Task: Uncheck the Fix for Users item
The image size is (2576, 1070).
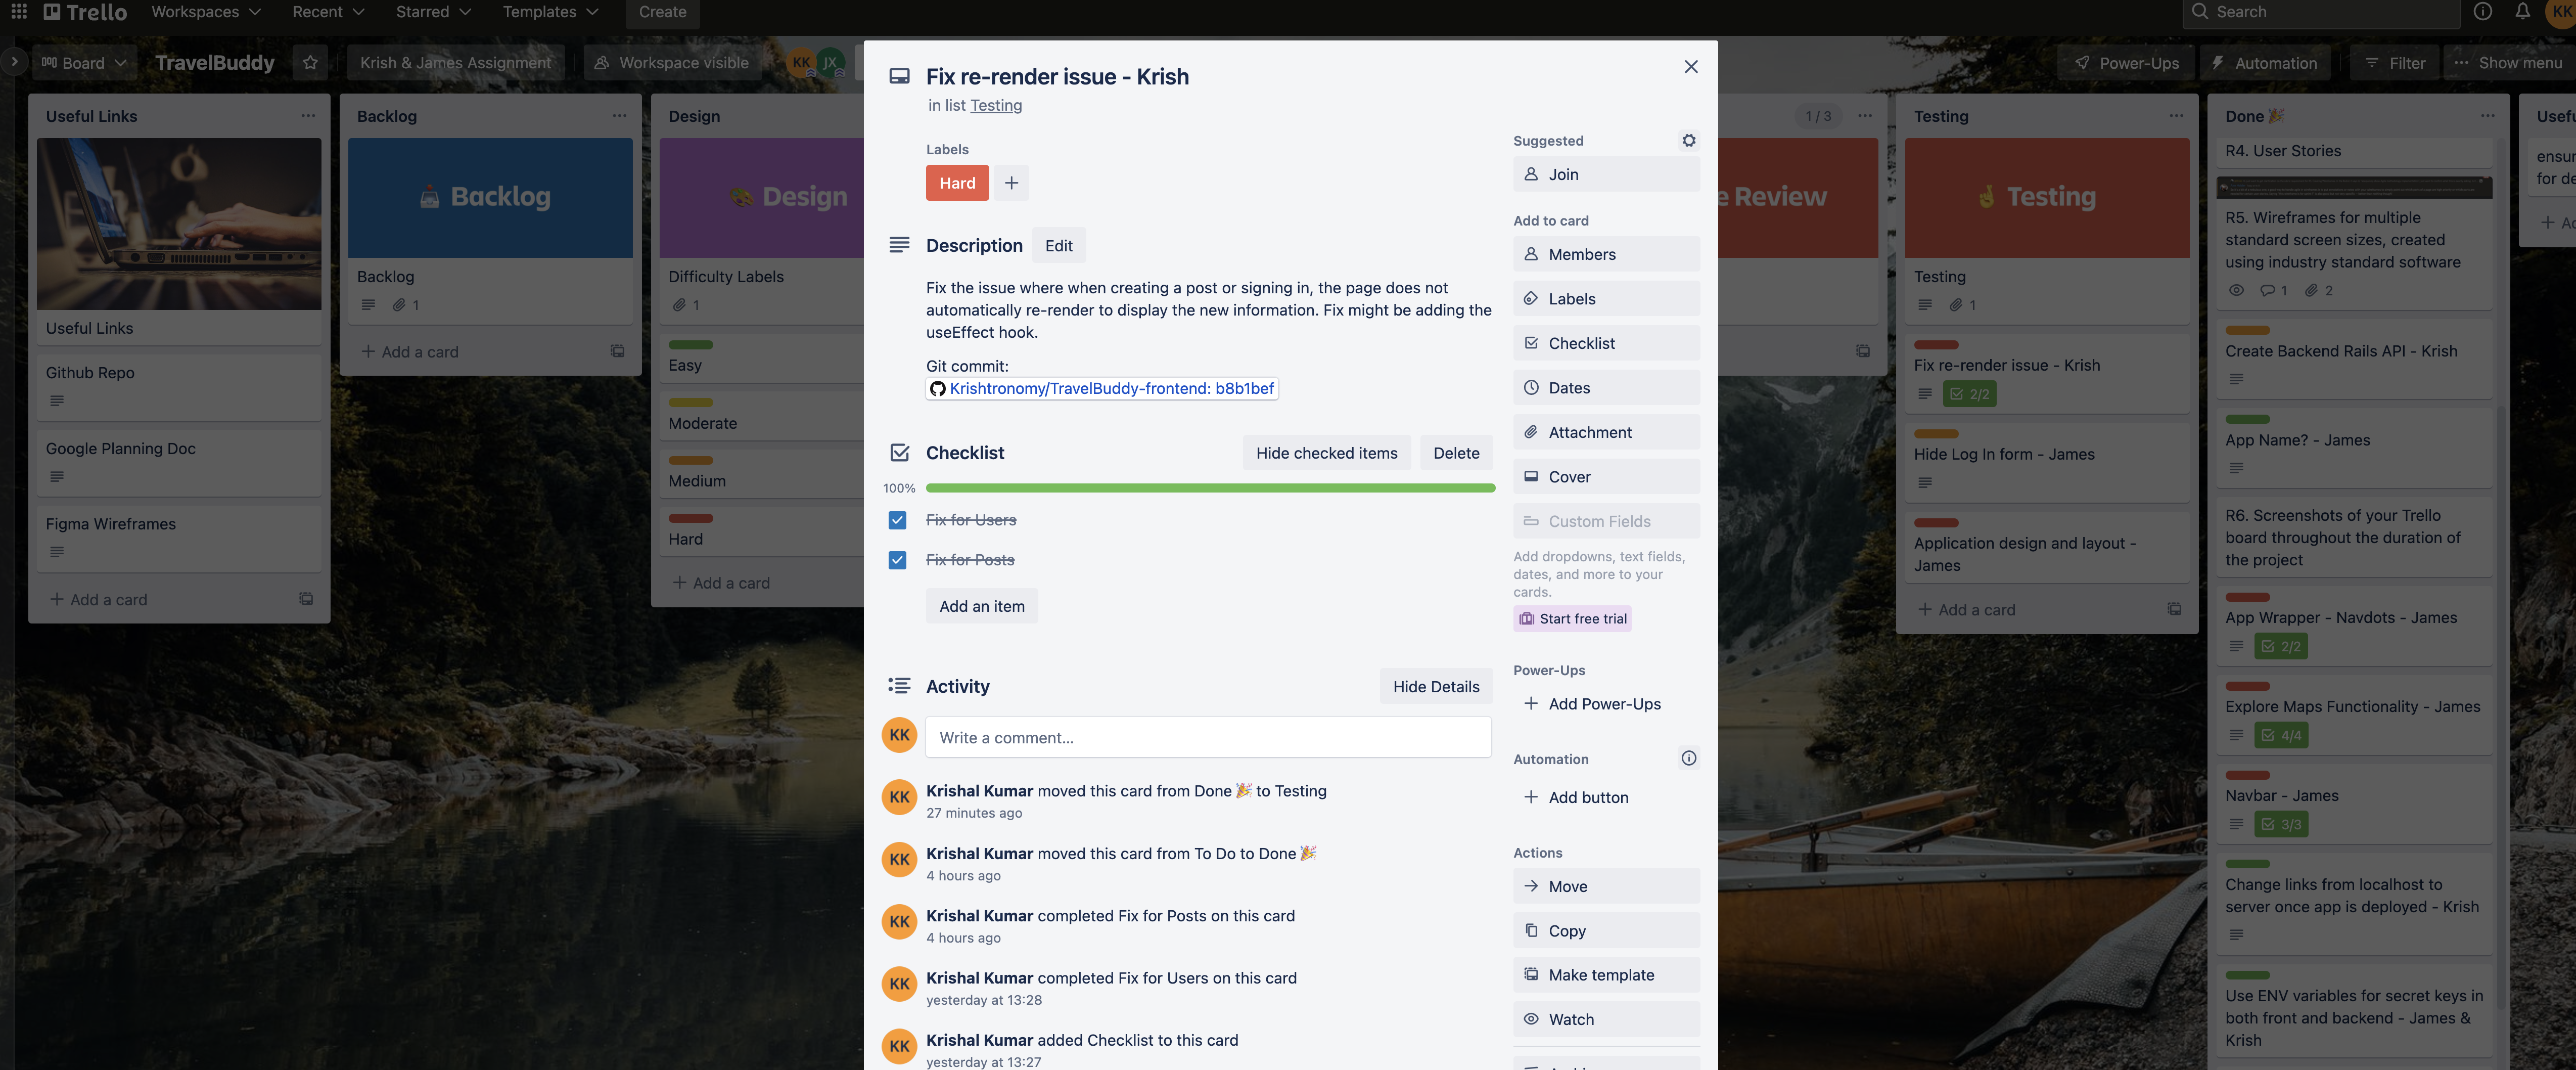Action: [897, 520]
